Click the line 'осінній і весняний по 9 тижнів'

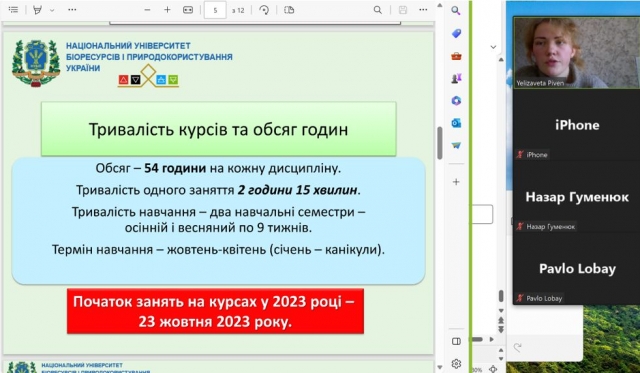(x=218, y=228)
